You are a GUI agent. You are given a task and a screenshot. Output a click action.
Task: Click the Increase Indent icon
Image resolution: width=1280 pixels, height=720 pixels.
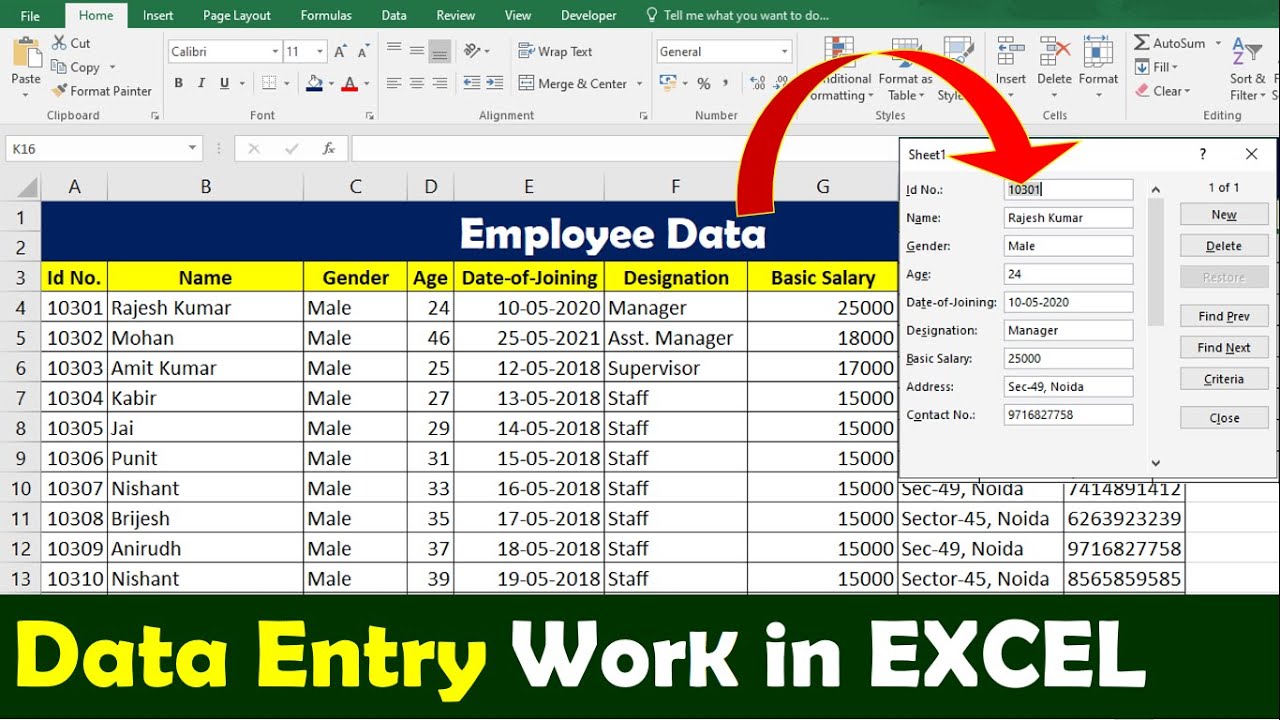[494, 84]
